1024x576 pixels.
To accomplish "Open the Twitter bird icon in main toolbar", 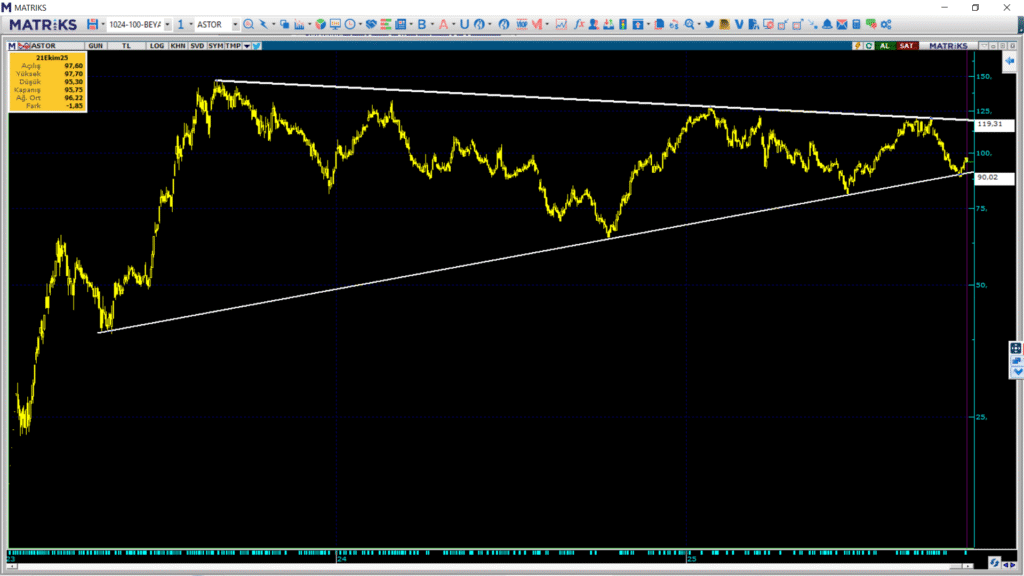I will coord(709,24).
